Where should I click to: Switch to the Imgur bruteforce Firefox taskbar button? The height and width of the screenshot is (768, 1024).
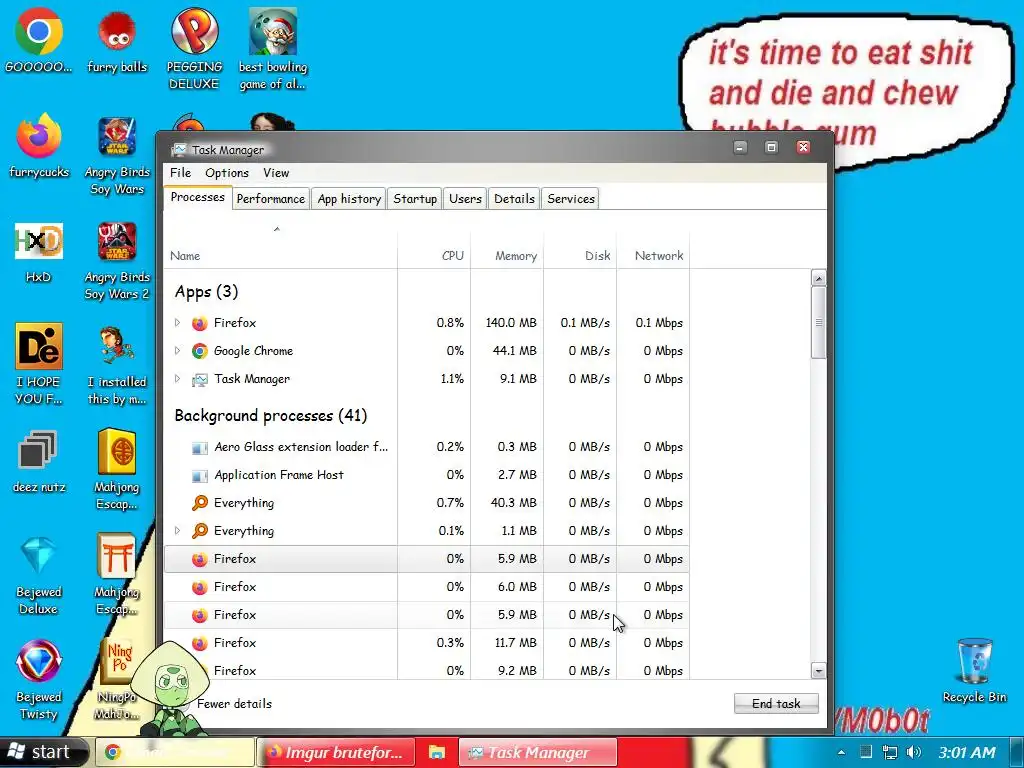click(336, 752)
